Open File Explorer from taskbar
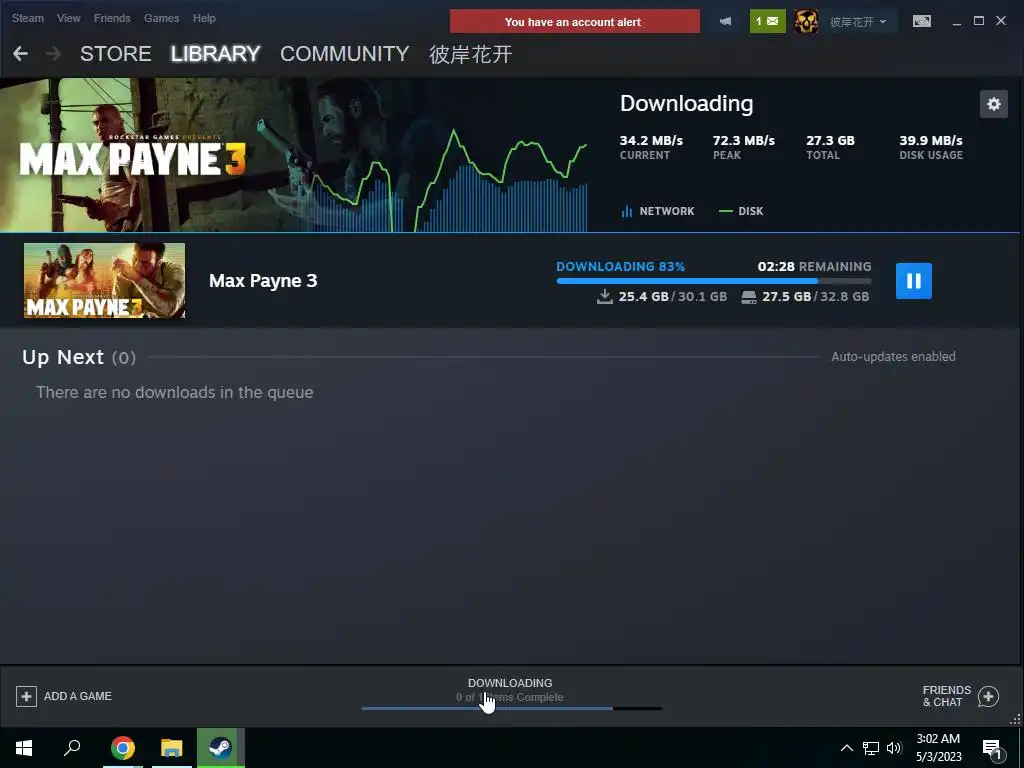Image resolution: width=1024 pixels, height=768 pixels. pyautogui.click(x=172, y=748)
